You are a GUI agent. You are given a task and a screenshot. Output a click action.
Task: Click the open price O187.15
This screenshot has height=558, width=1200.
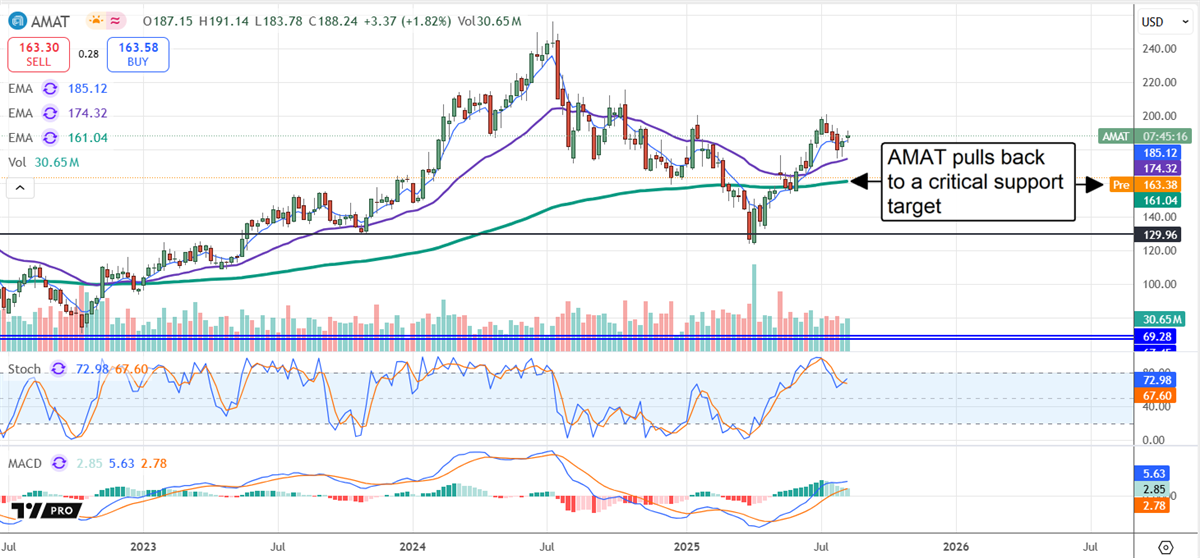tap(170, 20)
